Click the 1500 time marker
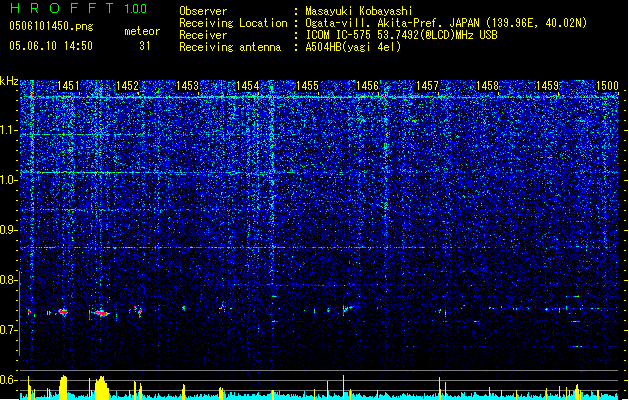Image resolution: width=629 pixels, height=400 pixels. click(607, 86)
